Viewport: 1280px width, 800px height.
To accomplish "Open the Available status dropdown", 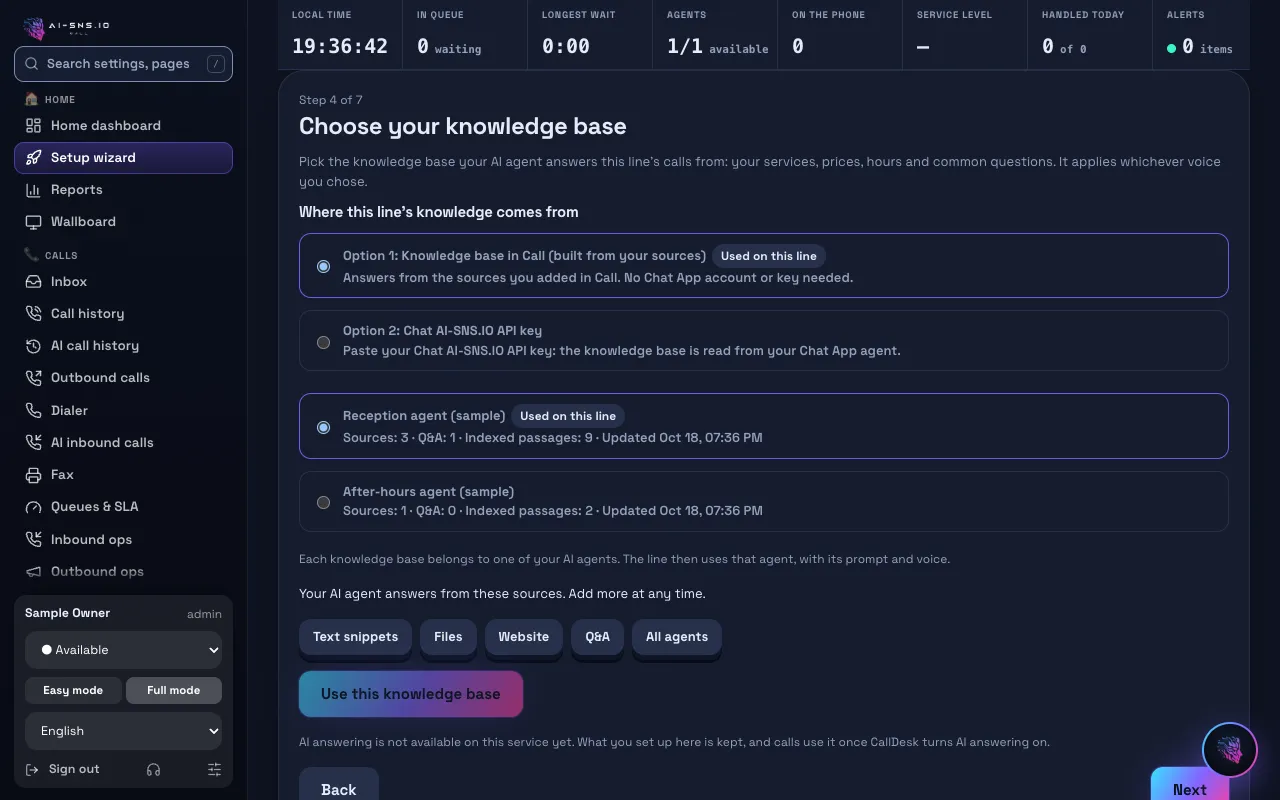I will [123, 650].
